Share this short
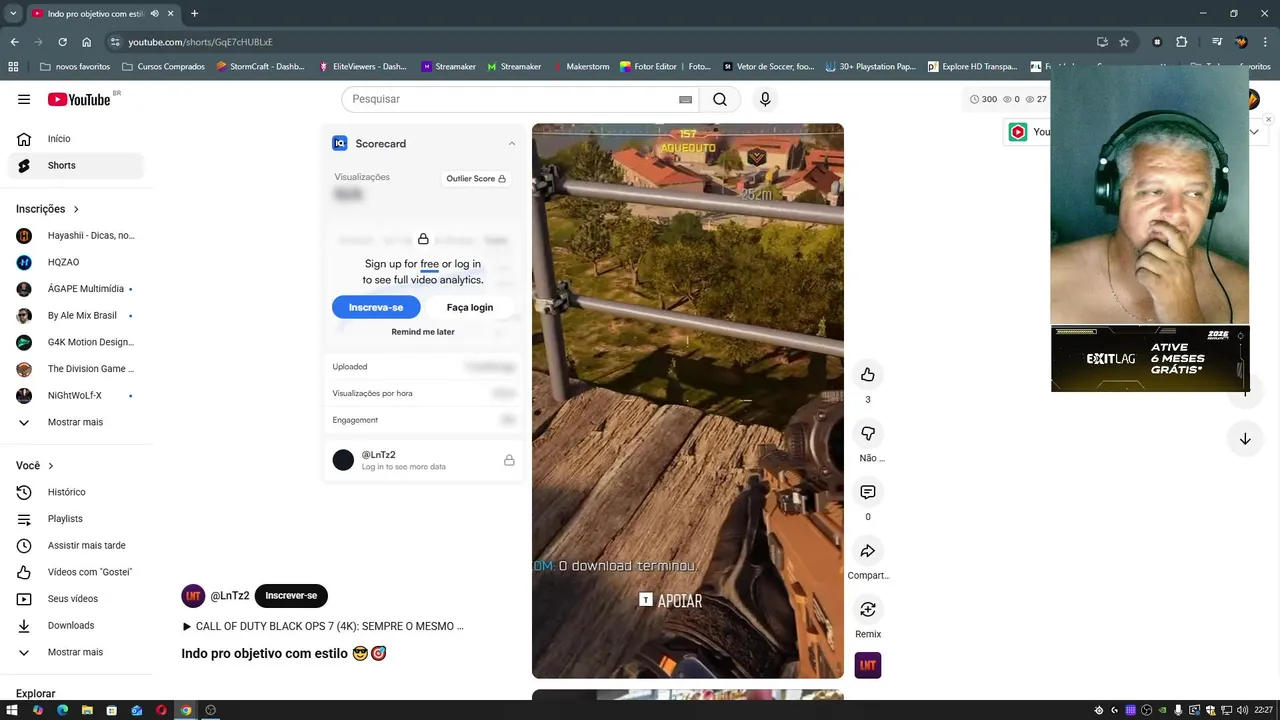Screen dimensions: 1280x720 pyautogui.click(x=868, y=551)
